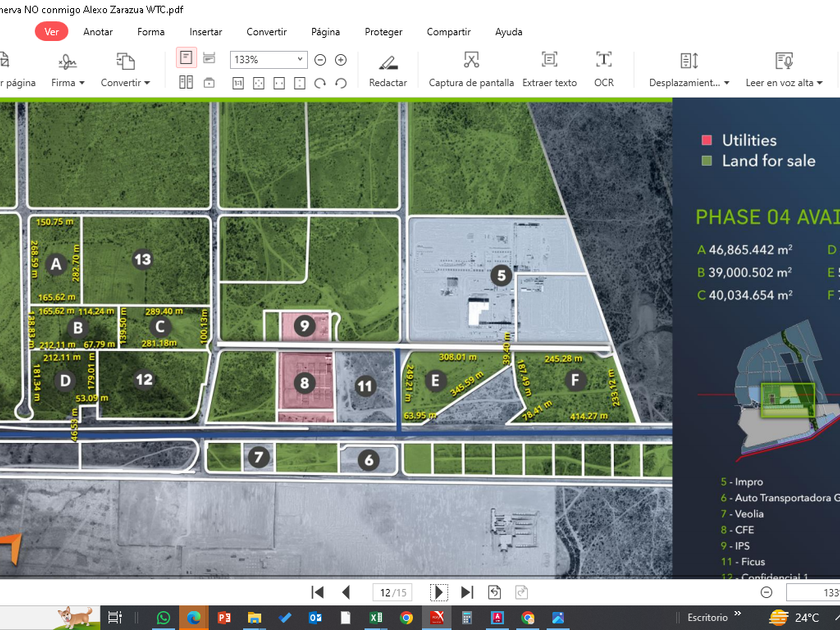Jump to the first page

[318, 592]
